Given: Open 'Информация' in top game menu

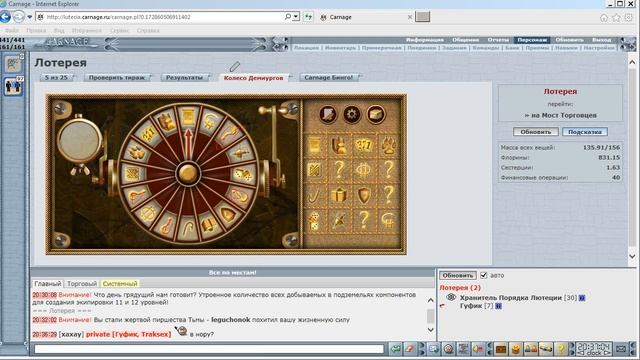Looking at the screenshot, I should pos(424,40).
